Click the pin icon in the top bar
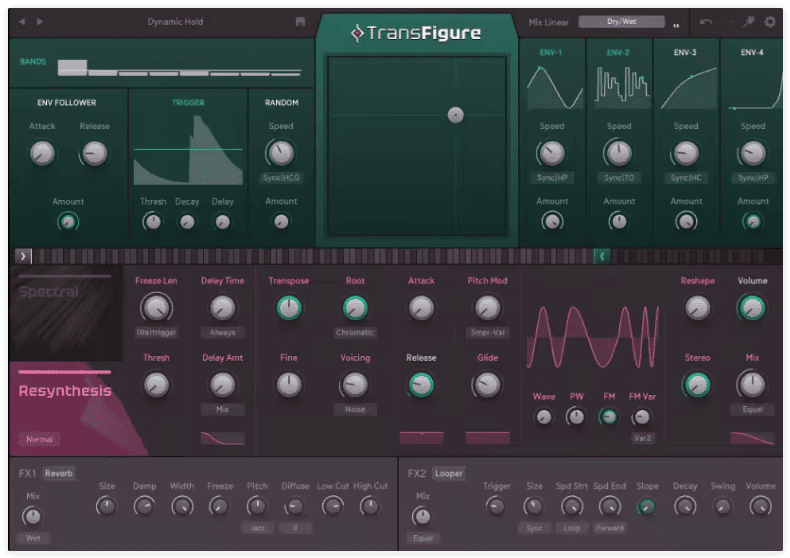790x558 pixels. [749, 22]
